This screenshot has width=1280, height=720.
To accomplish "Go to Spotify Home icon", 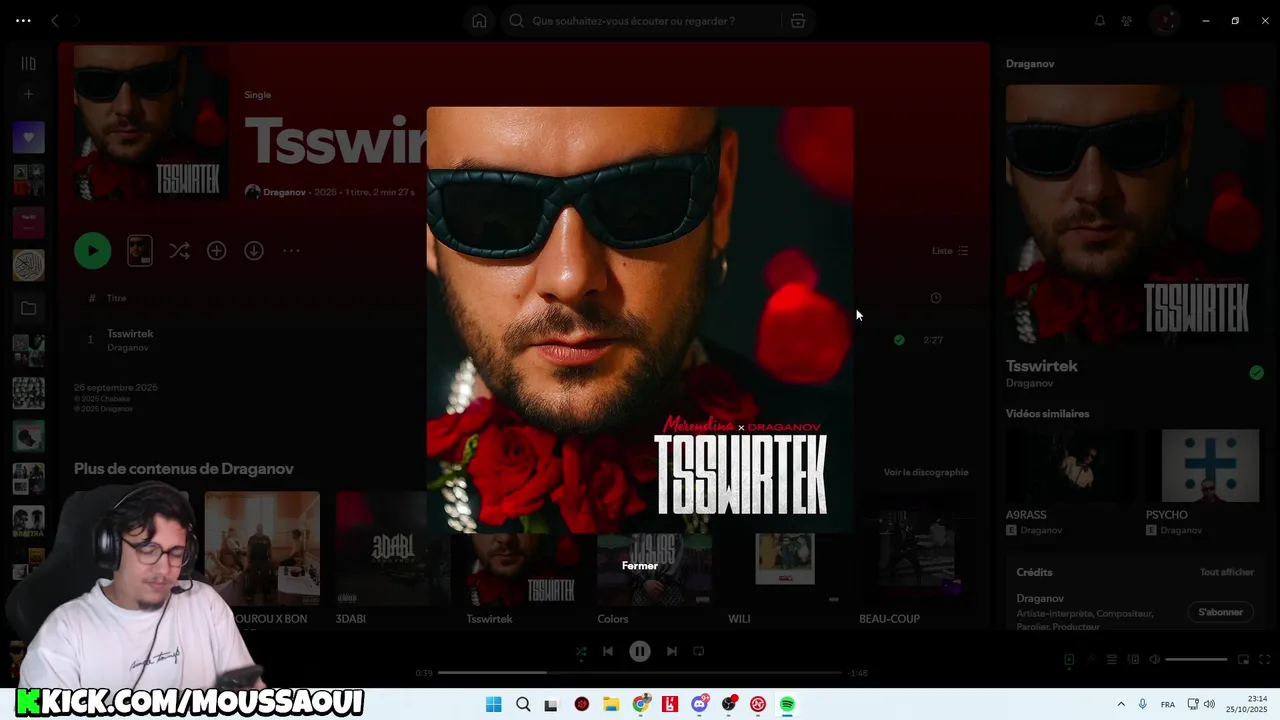I will coord(479,21).
